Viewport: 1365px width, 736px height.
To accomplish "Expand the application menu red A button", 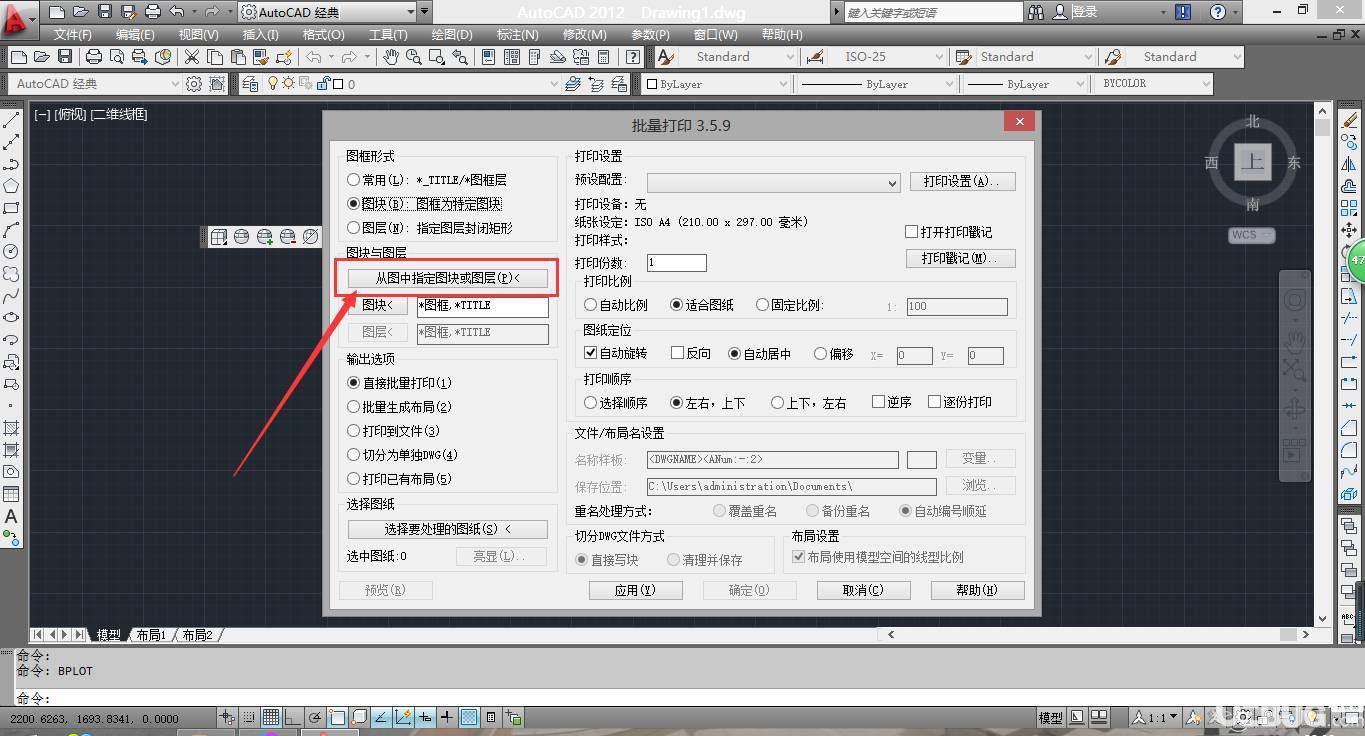I will click(x=18, y=22).
